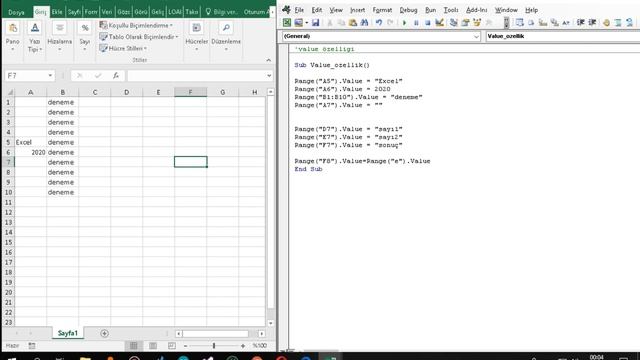This screenshot has width=640, height=360.
Task: Click the Reset stop icon in VBA toolbar
Action: tap(427, 22)
